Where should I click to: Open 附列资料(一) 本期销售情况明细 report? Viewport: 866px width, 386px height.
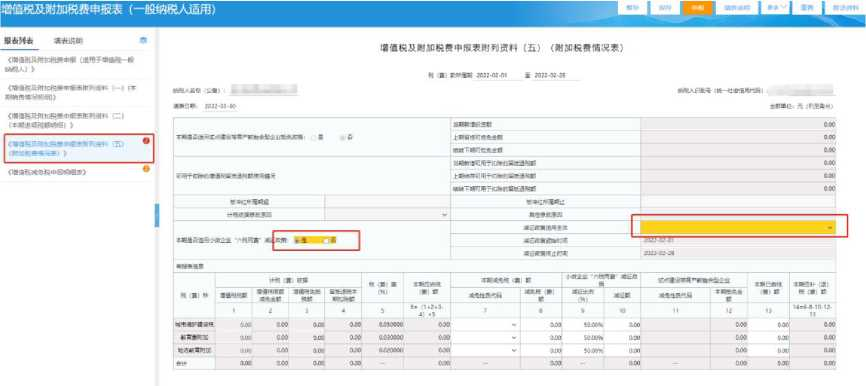70,92
